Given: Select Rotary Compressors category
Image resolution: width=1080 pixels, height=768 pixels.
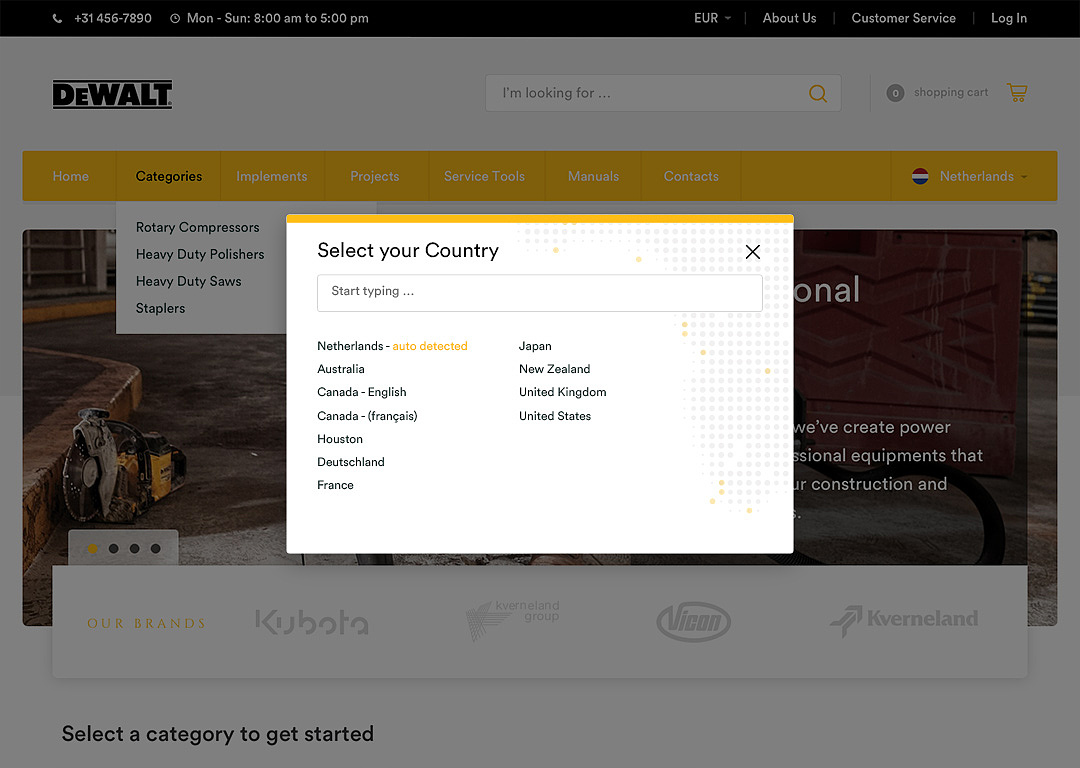Looking at the screenshot, I should (198, 227).
